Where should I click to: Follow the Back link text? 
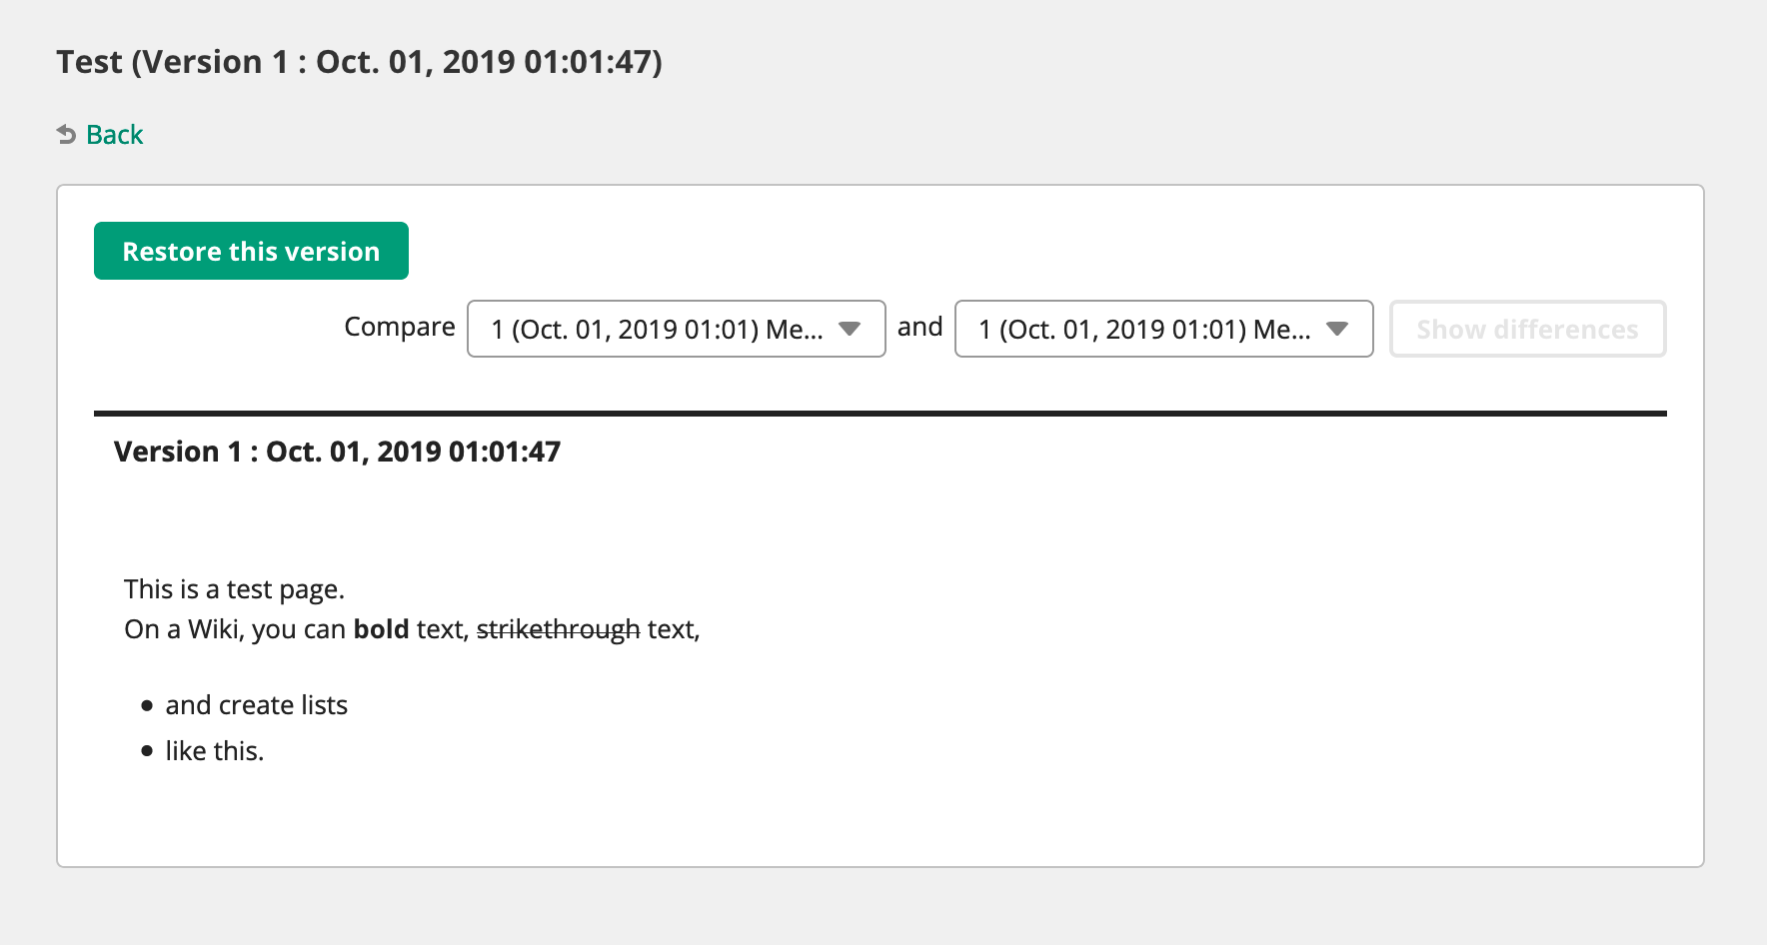click(x=114, y=135)
